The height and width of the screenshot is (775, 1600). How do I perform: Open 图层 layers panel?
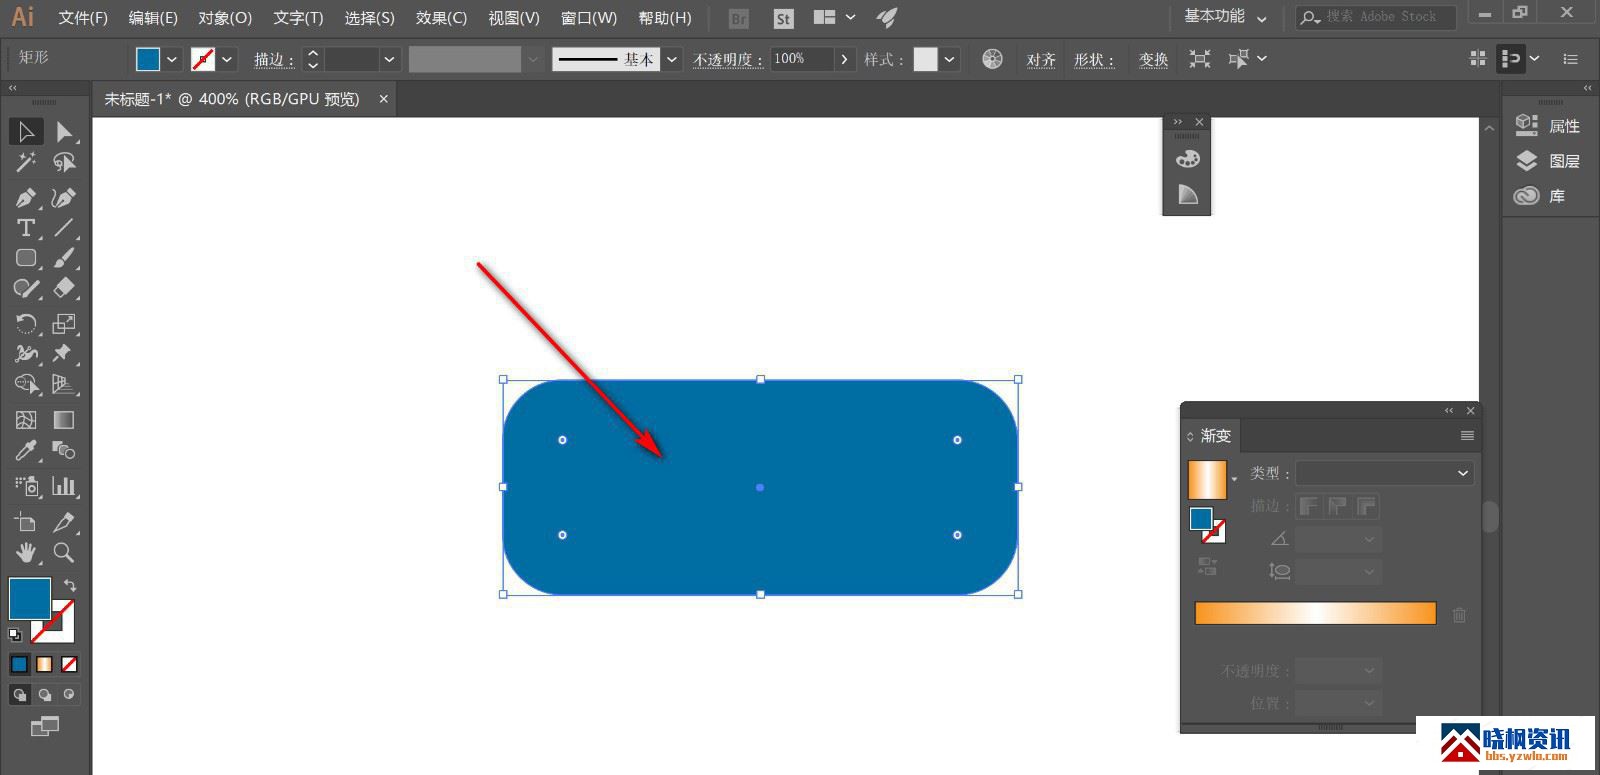[1548, 161]
